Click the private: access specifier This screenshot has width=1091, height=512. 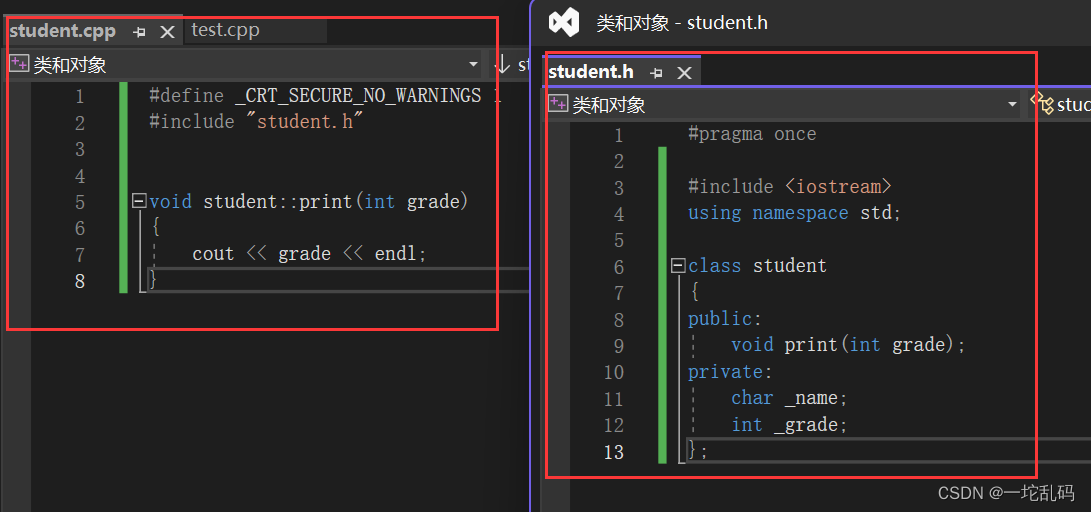pyautogui.click(x=731, y=372)
